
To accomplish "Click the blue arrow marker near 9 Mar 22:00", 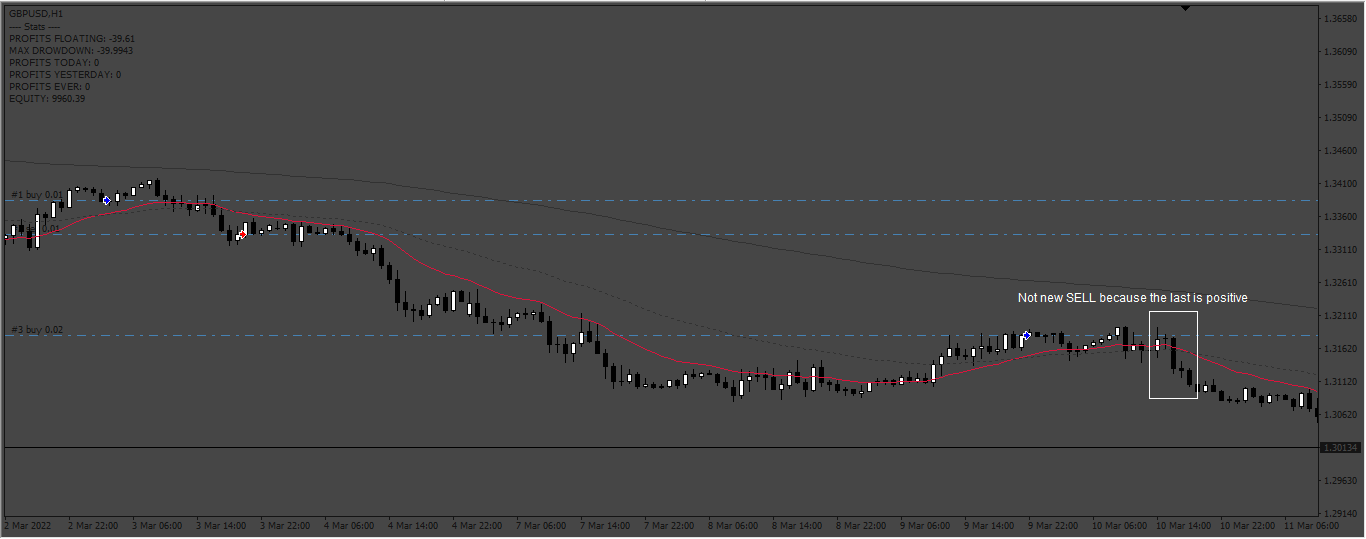I will click(1027, 335).
